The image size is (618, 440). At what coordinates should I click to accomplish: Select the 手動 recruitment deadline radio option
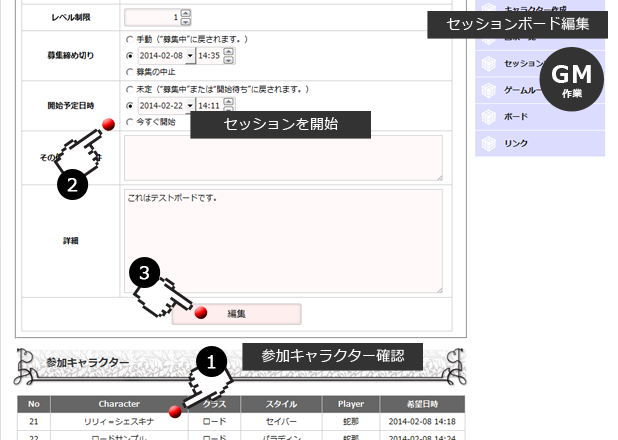point(129,39)
